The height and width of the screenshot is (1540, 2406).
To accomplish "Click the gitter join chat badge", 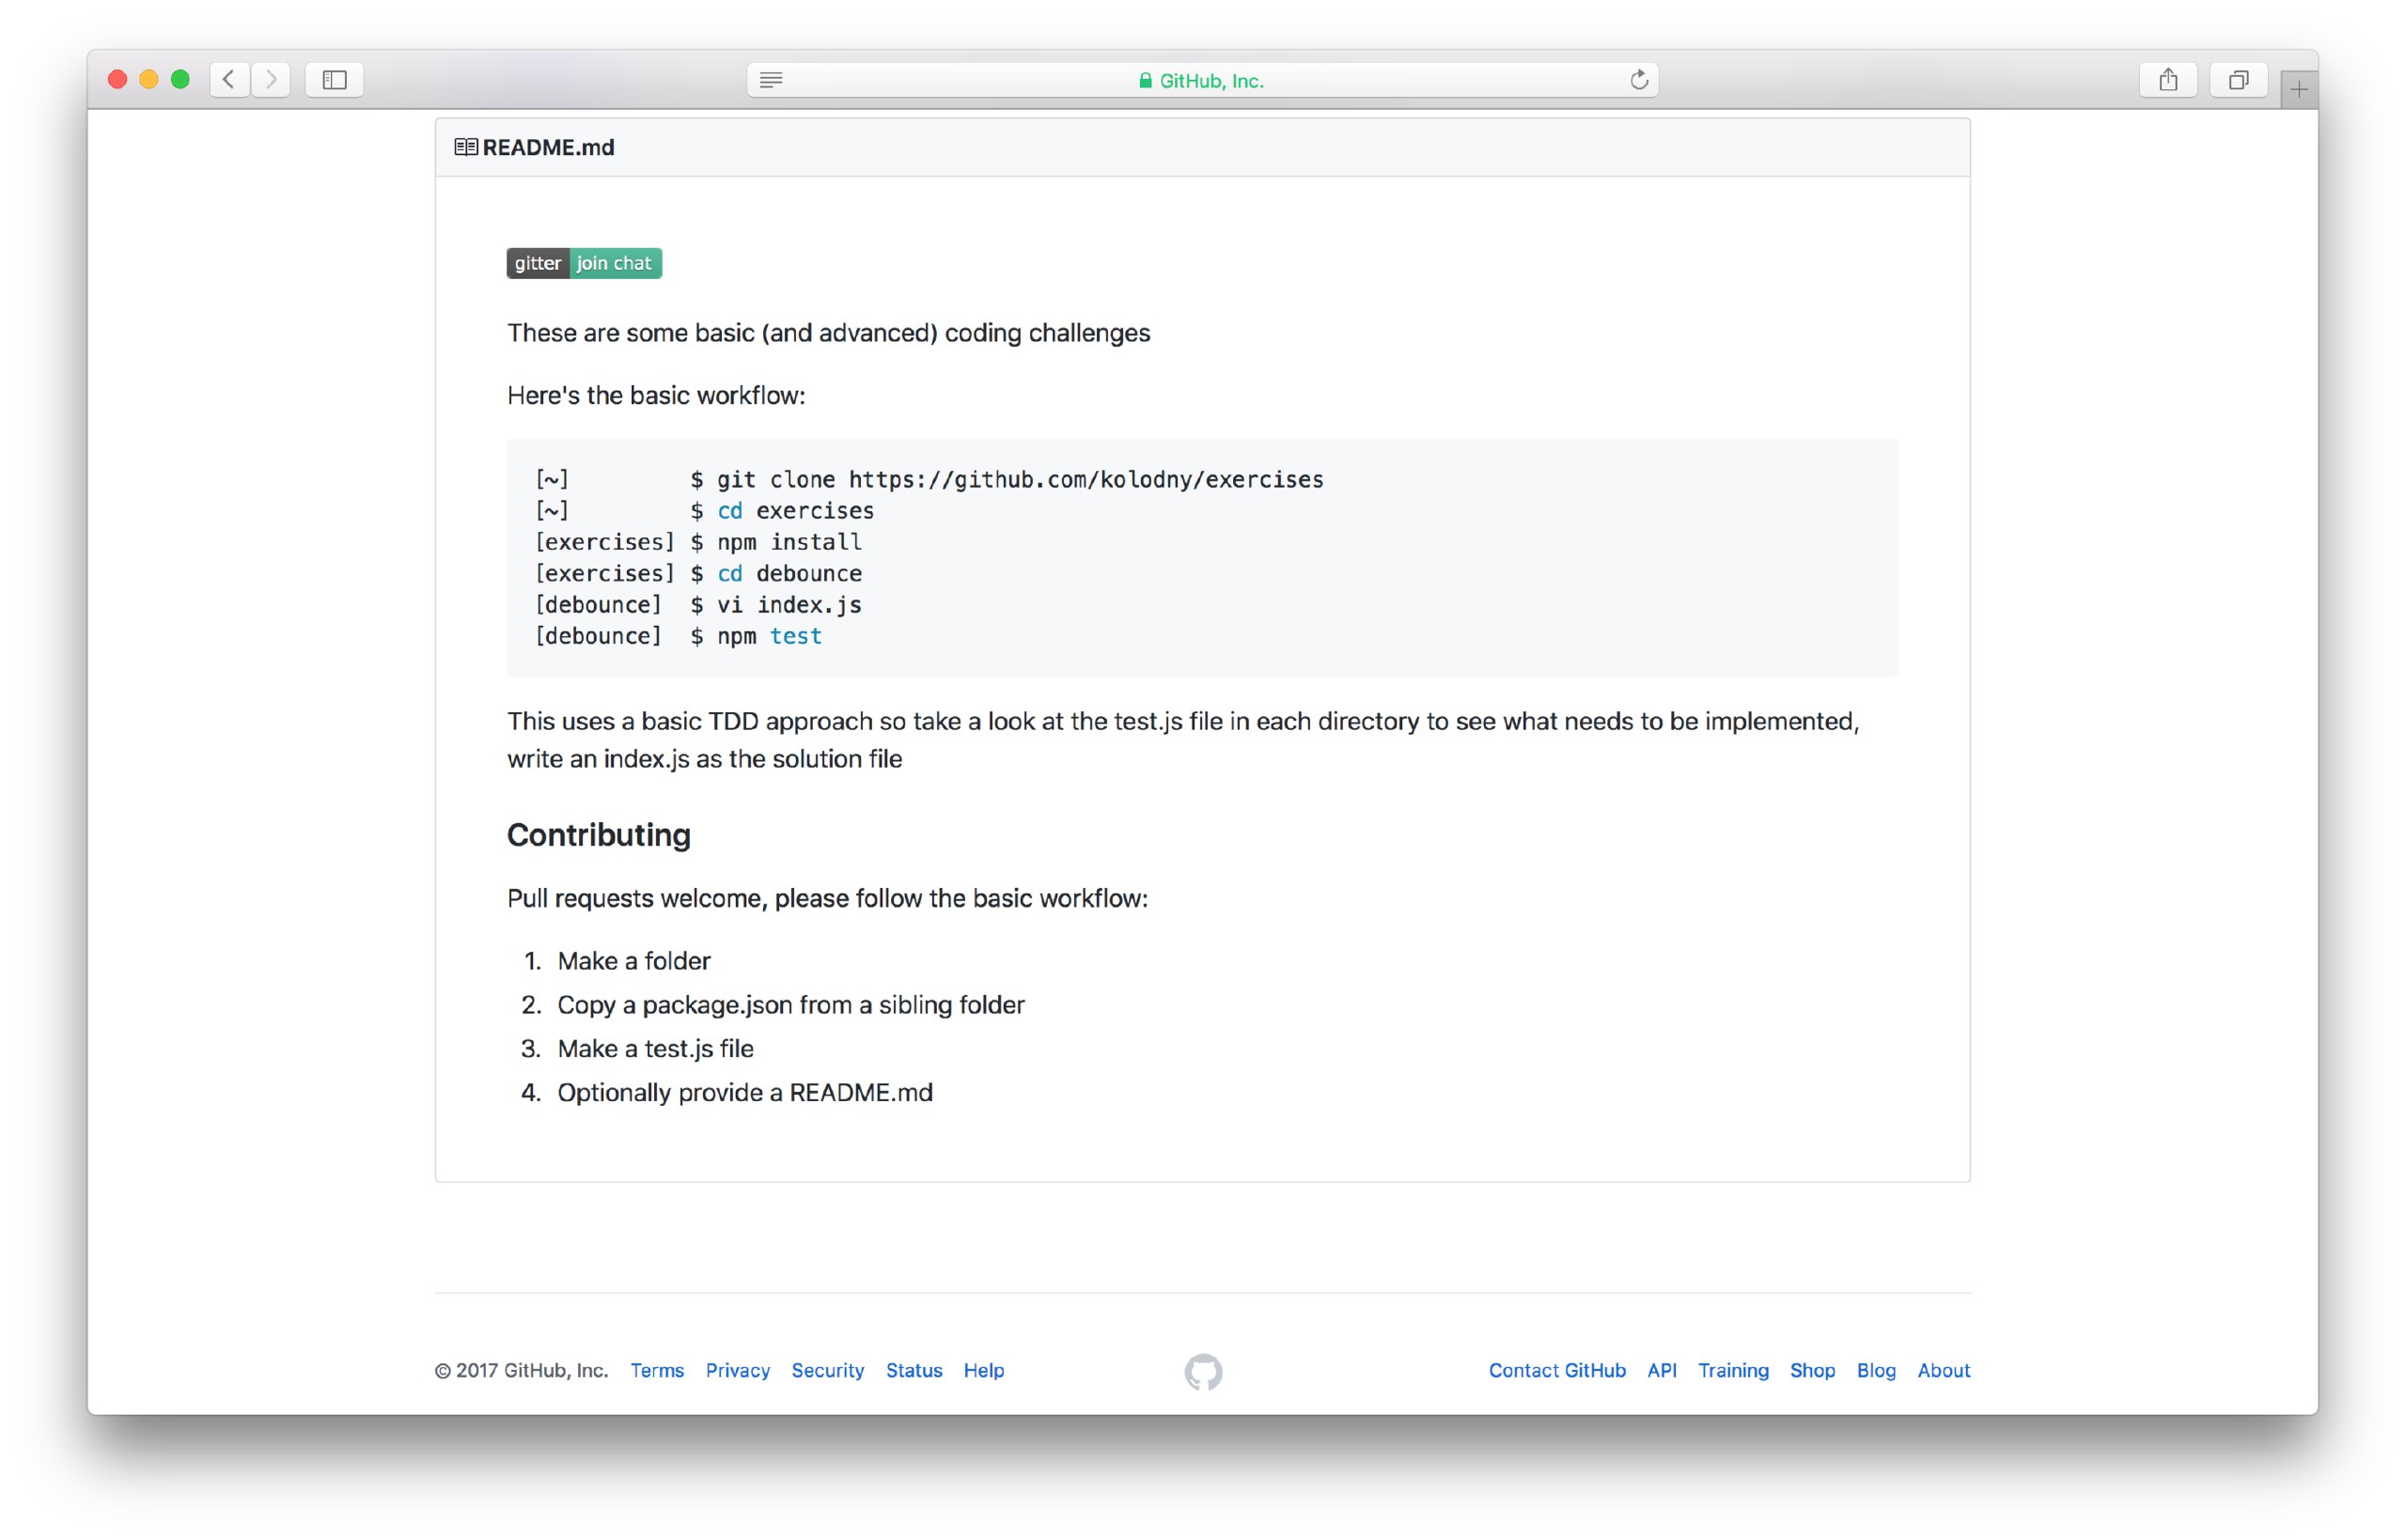I will point(584,263).
